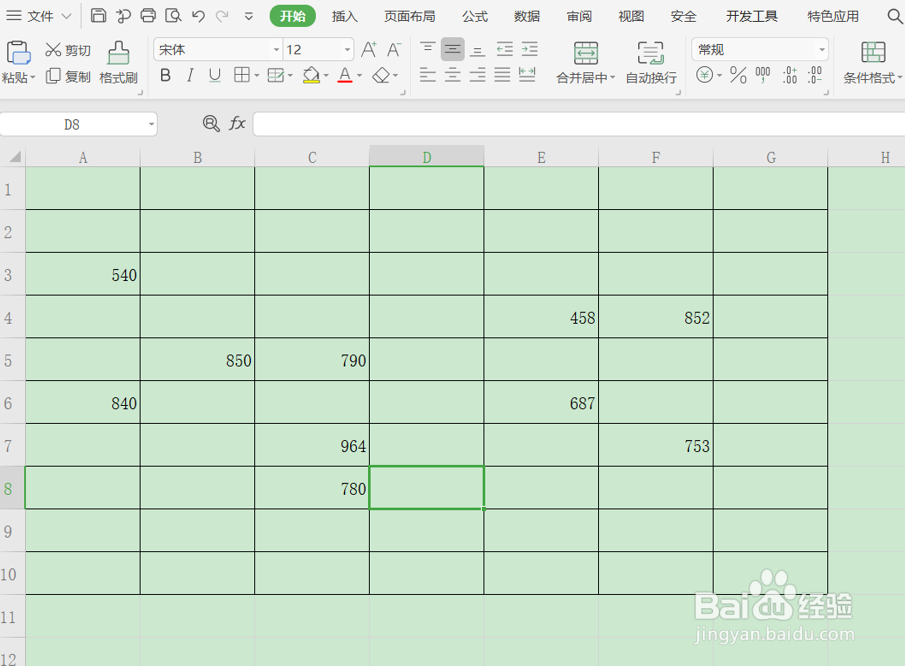The height and width of the screenshot is (666, 905).
Task: Click the 条件格式 button
Action: (x=872, y=62)
